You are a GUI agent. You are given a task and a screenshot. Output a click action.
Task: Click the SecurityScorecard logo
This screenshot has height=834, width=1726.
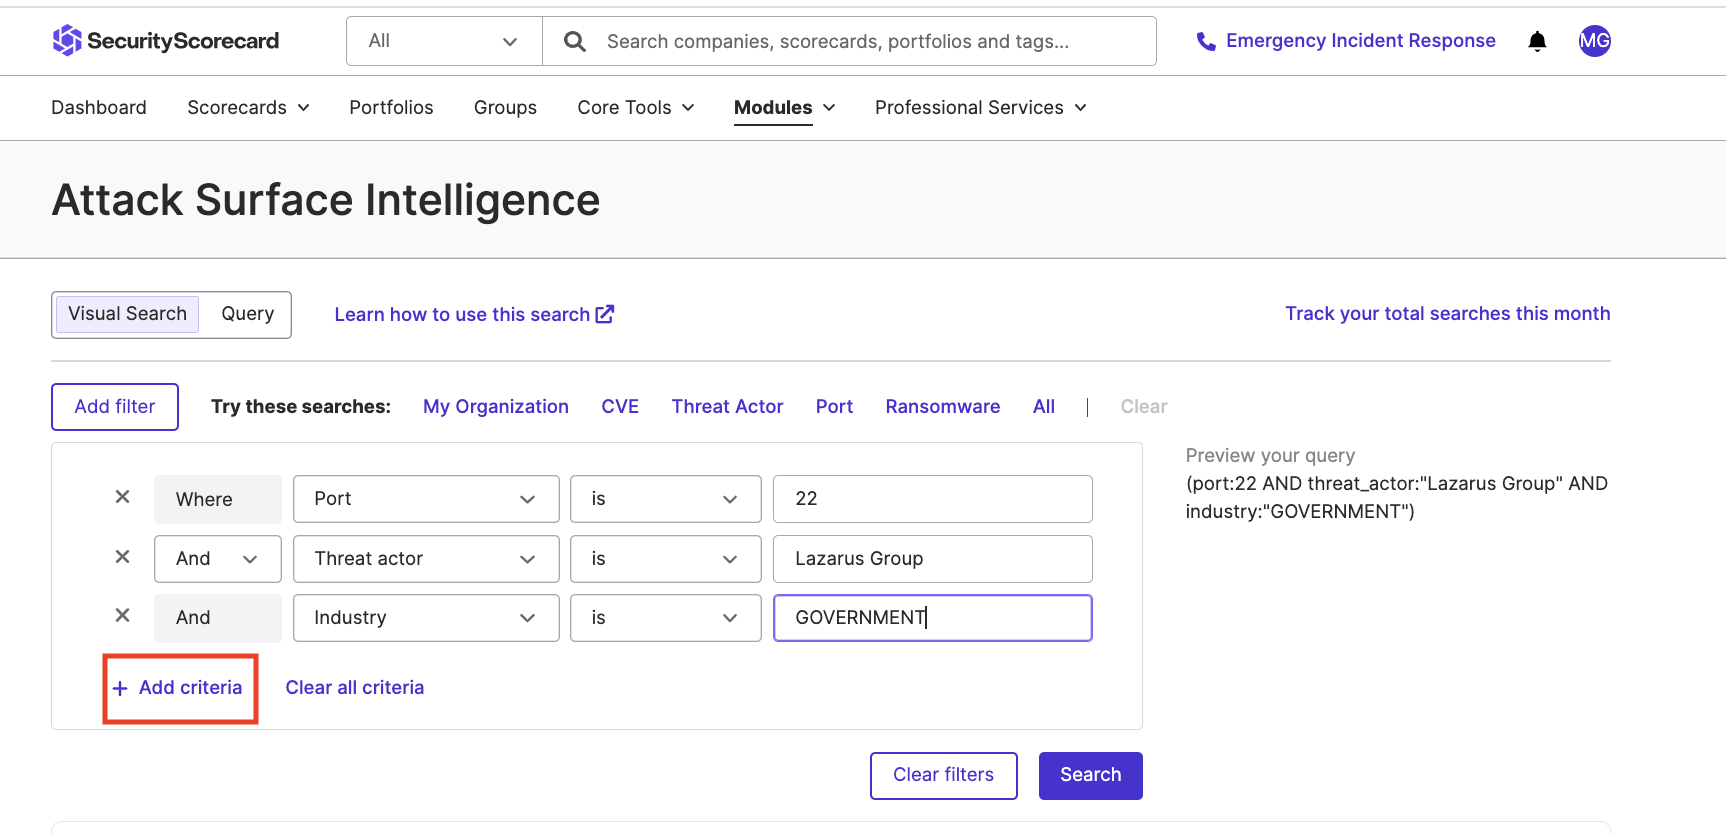click(166, 41)
